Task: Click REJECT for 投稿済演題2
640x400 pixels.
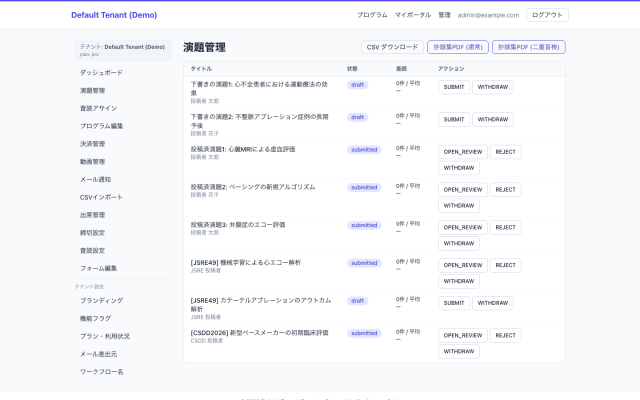Action: [505, 189]
